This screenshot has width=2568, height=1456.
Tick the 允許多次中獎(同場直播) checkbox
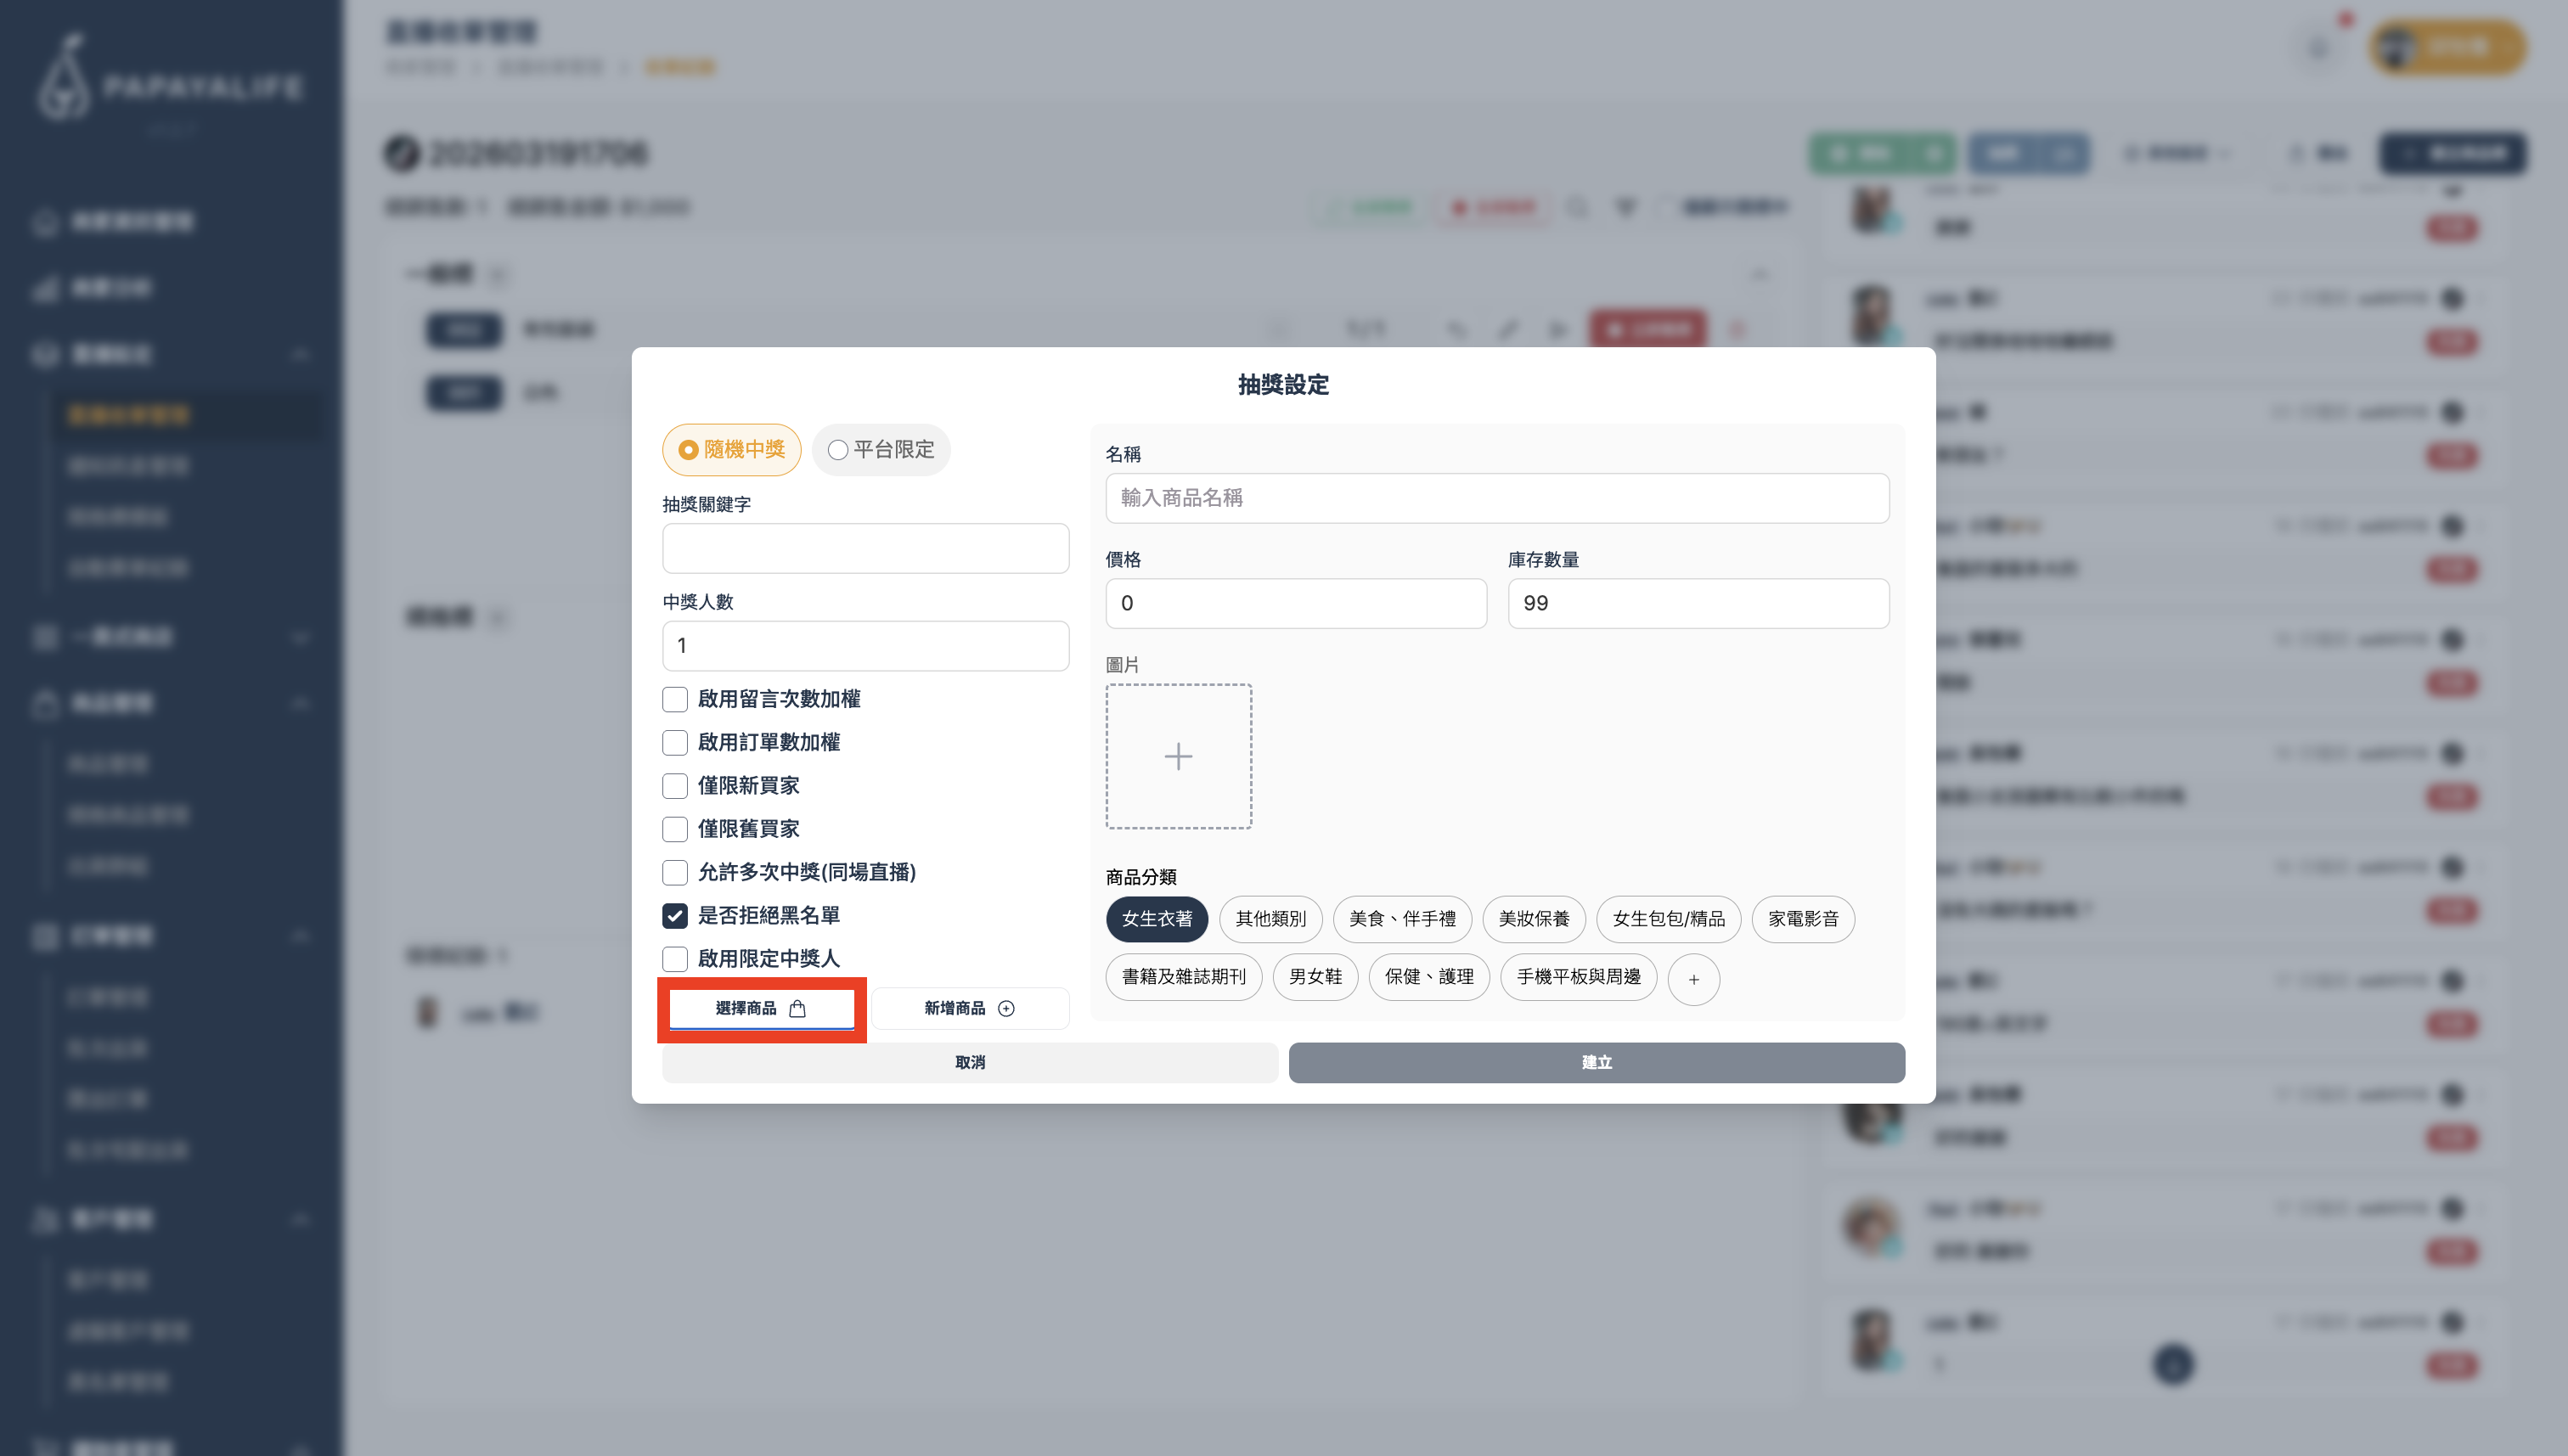coord(675,872)
